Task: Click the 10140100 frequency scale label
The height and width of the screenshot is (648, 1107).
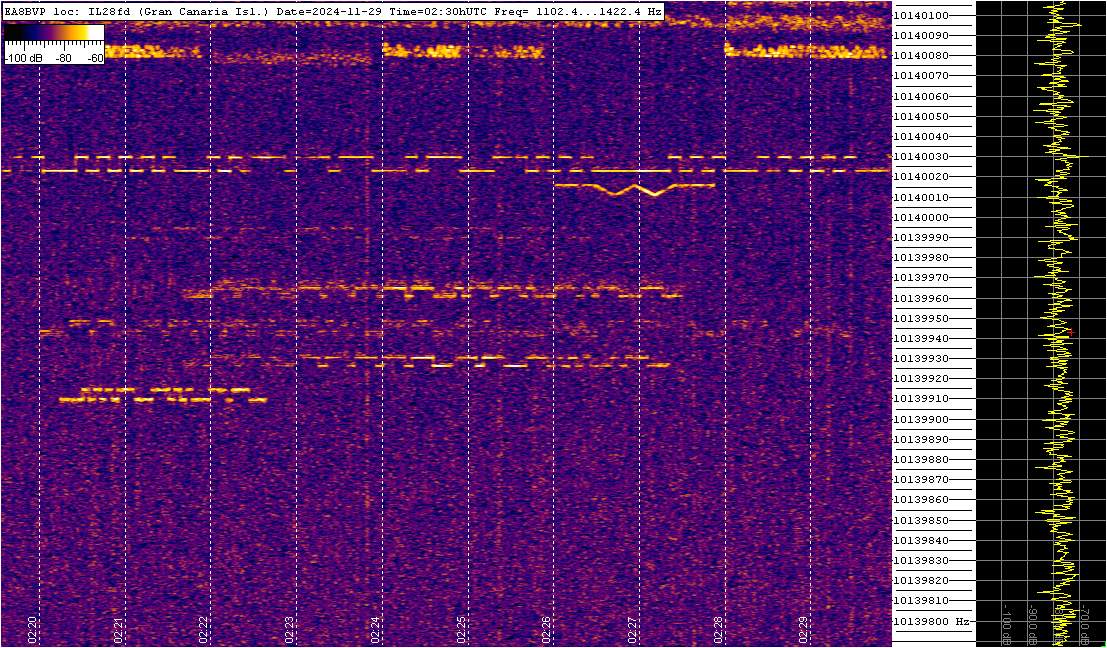Action: click(921, 16)
